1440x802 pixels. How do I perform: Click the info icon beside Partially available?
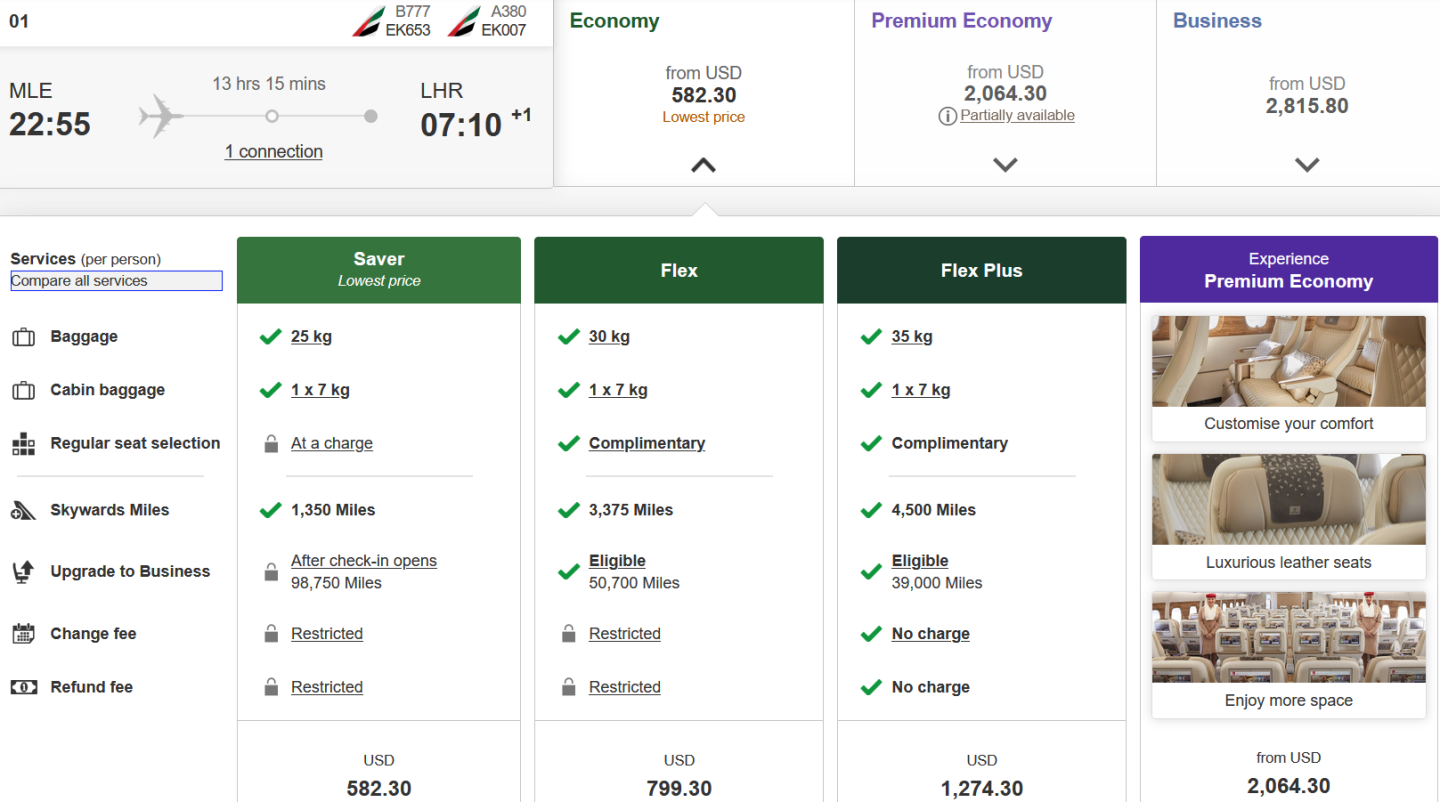tap(947, 116)
